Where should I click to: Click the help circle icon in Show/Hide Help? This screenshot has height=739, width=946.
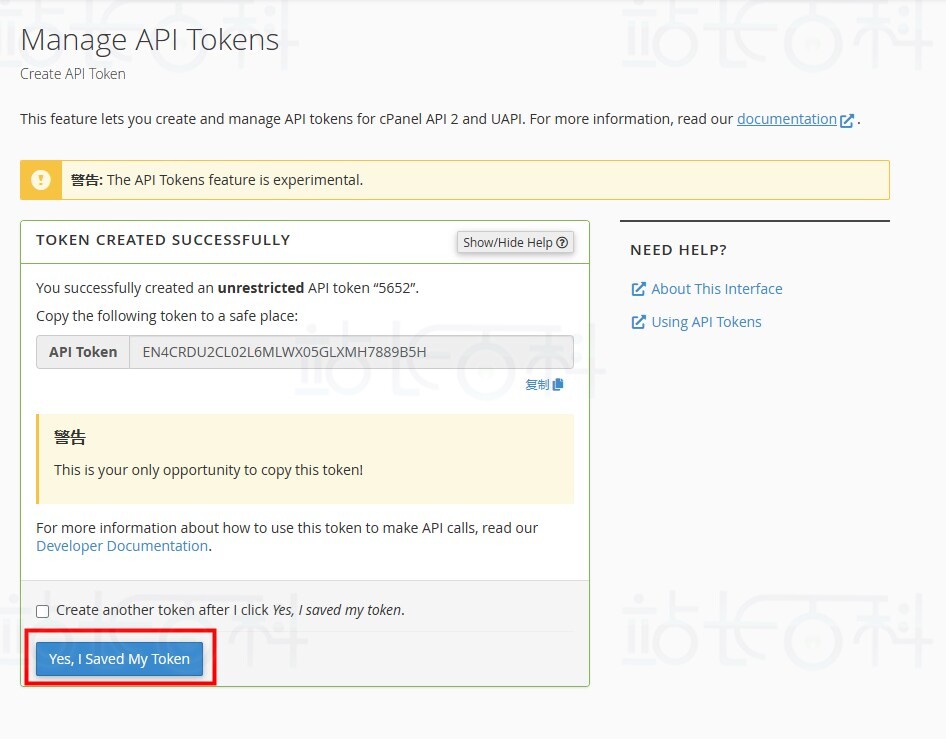point(562,243)
